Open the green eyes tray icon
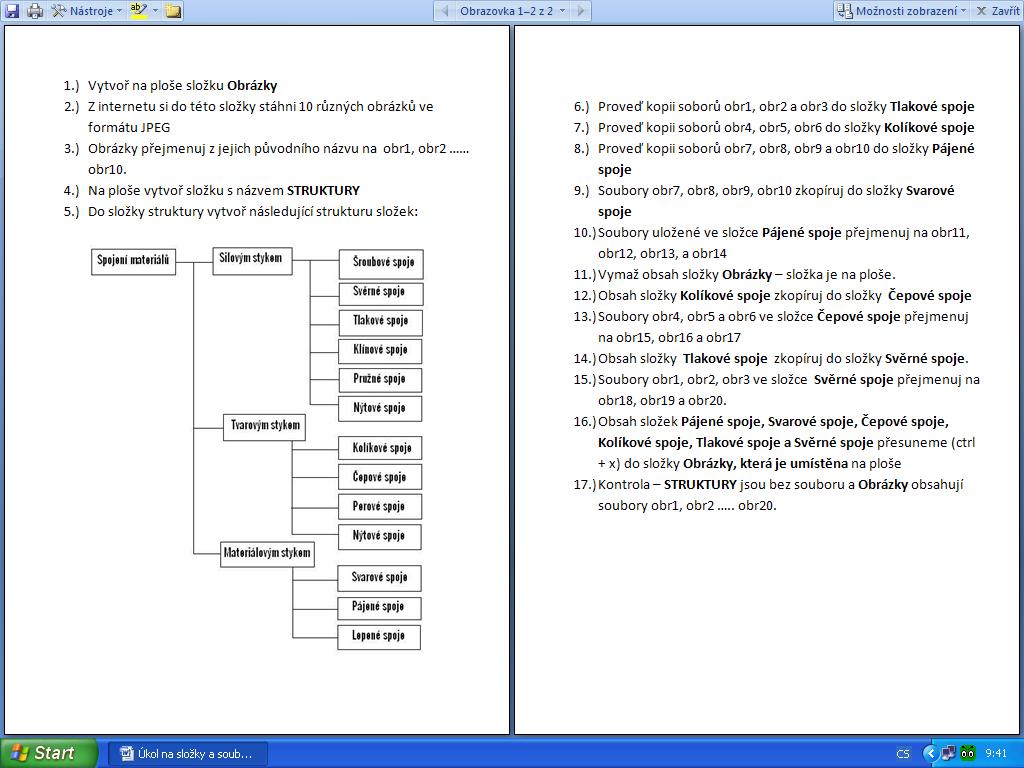Image resolution: width=1024 pixels, height=768 pixels. 968,754
